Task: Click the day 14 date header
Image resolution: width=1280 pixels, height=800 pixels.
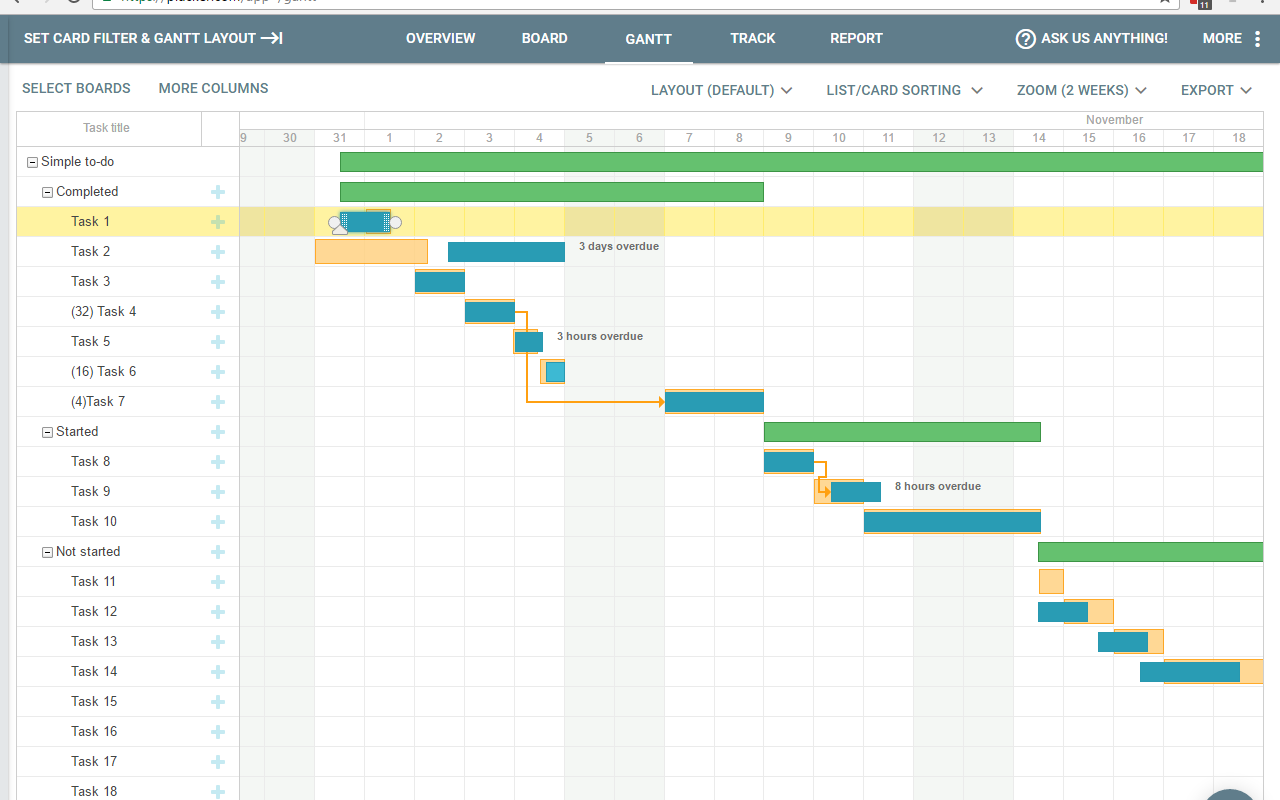Action: click(1039, 138)
